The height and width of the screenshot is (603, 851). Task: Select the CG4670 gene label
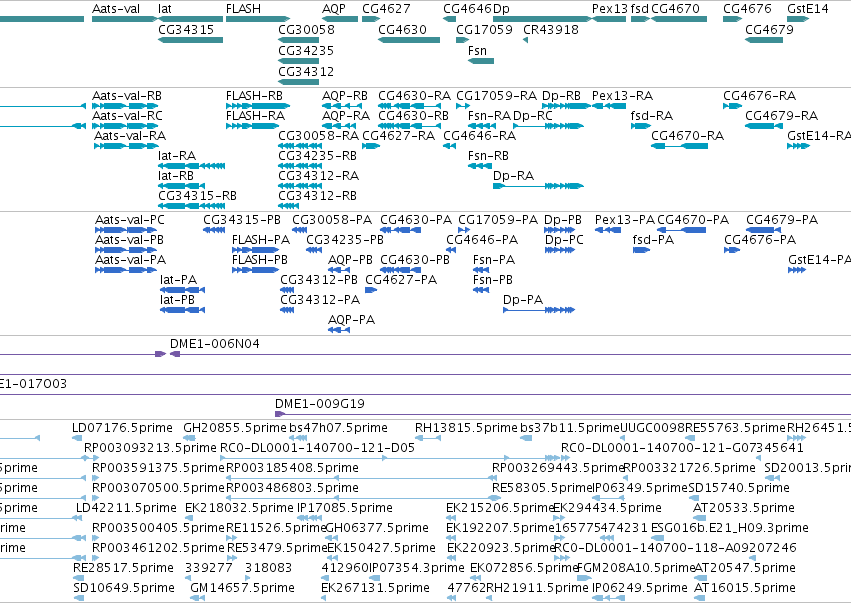675,9
